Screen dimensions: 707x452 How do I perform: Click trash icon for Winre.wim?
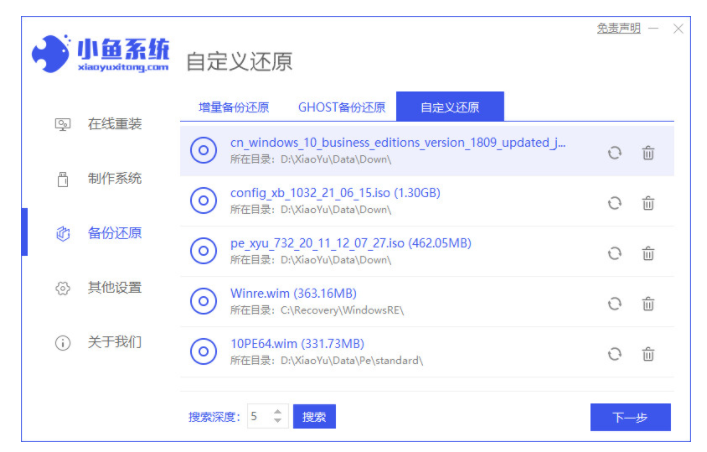pos(648,303)
